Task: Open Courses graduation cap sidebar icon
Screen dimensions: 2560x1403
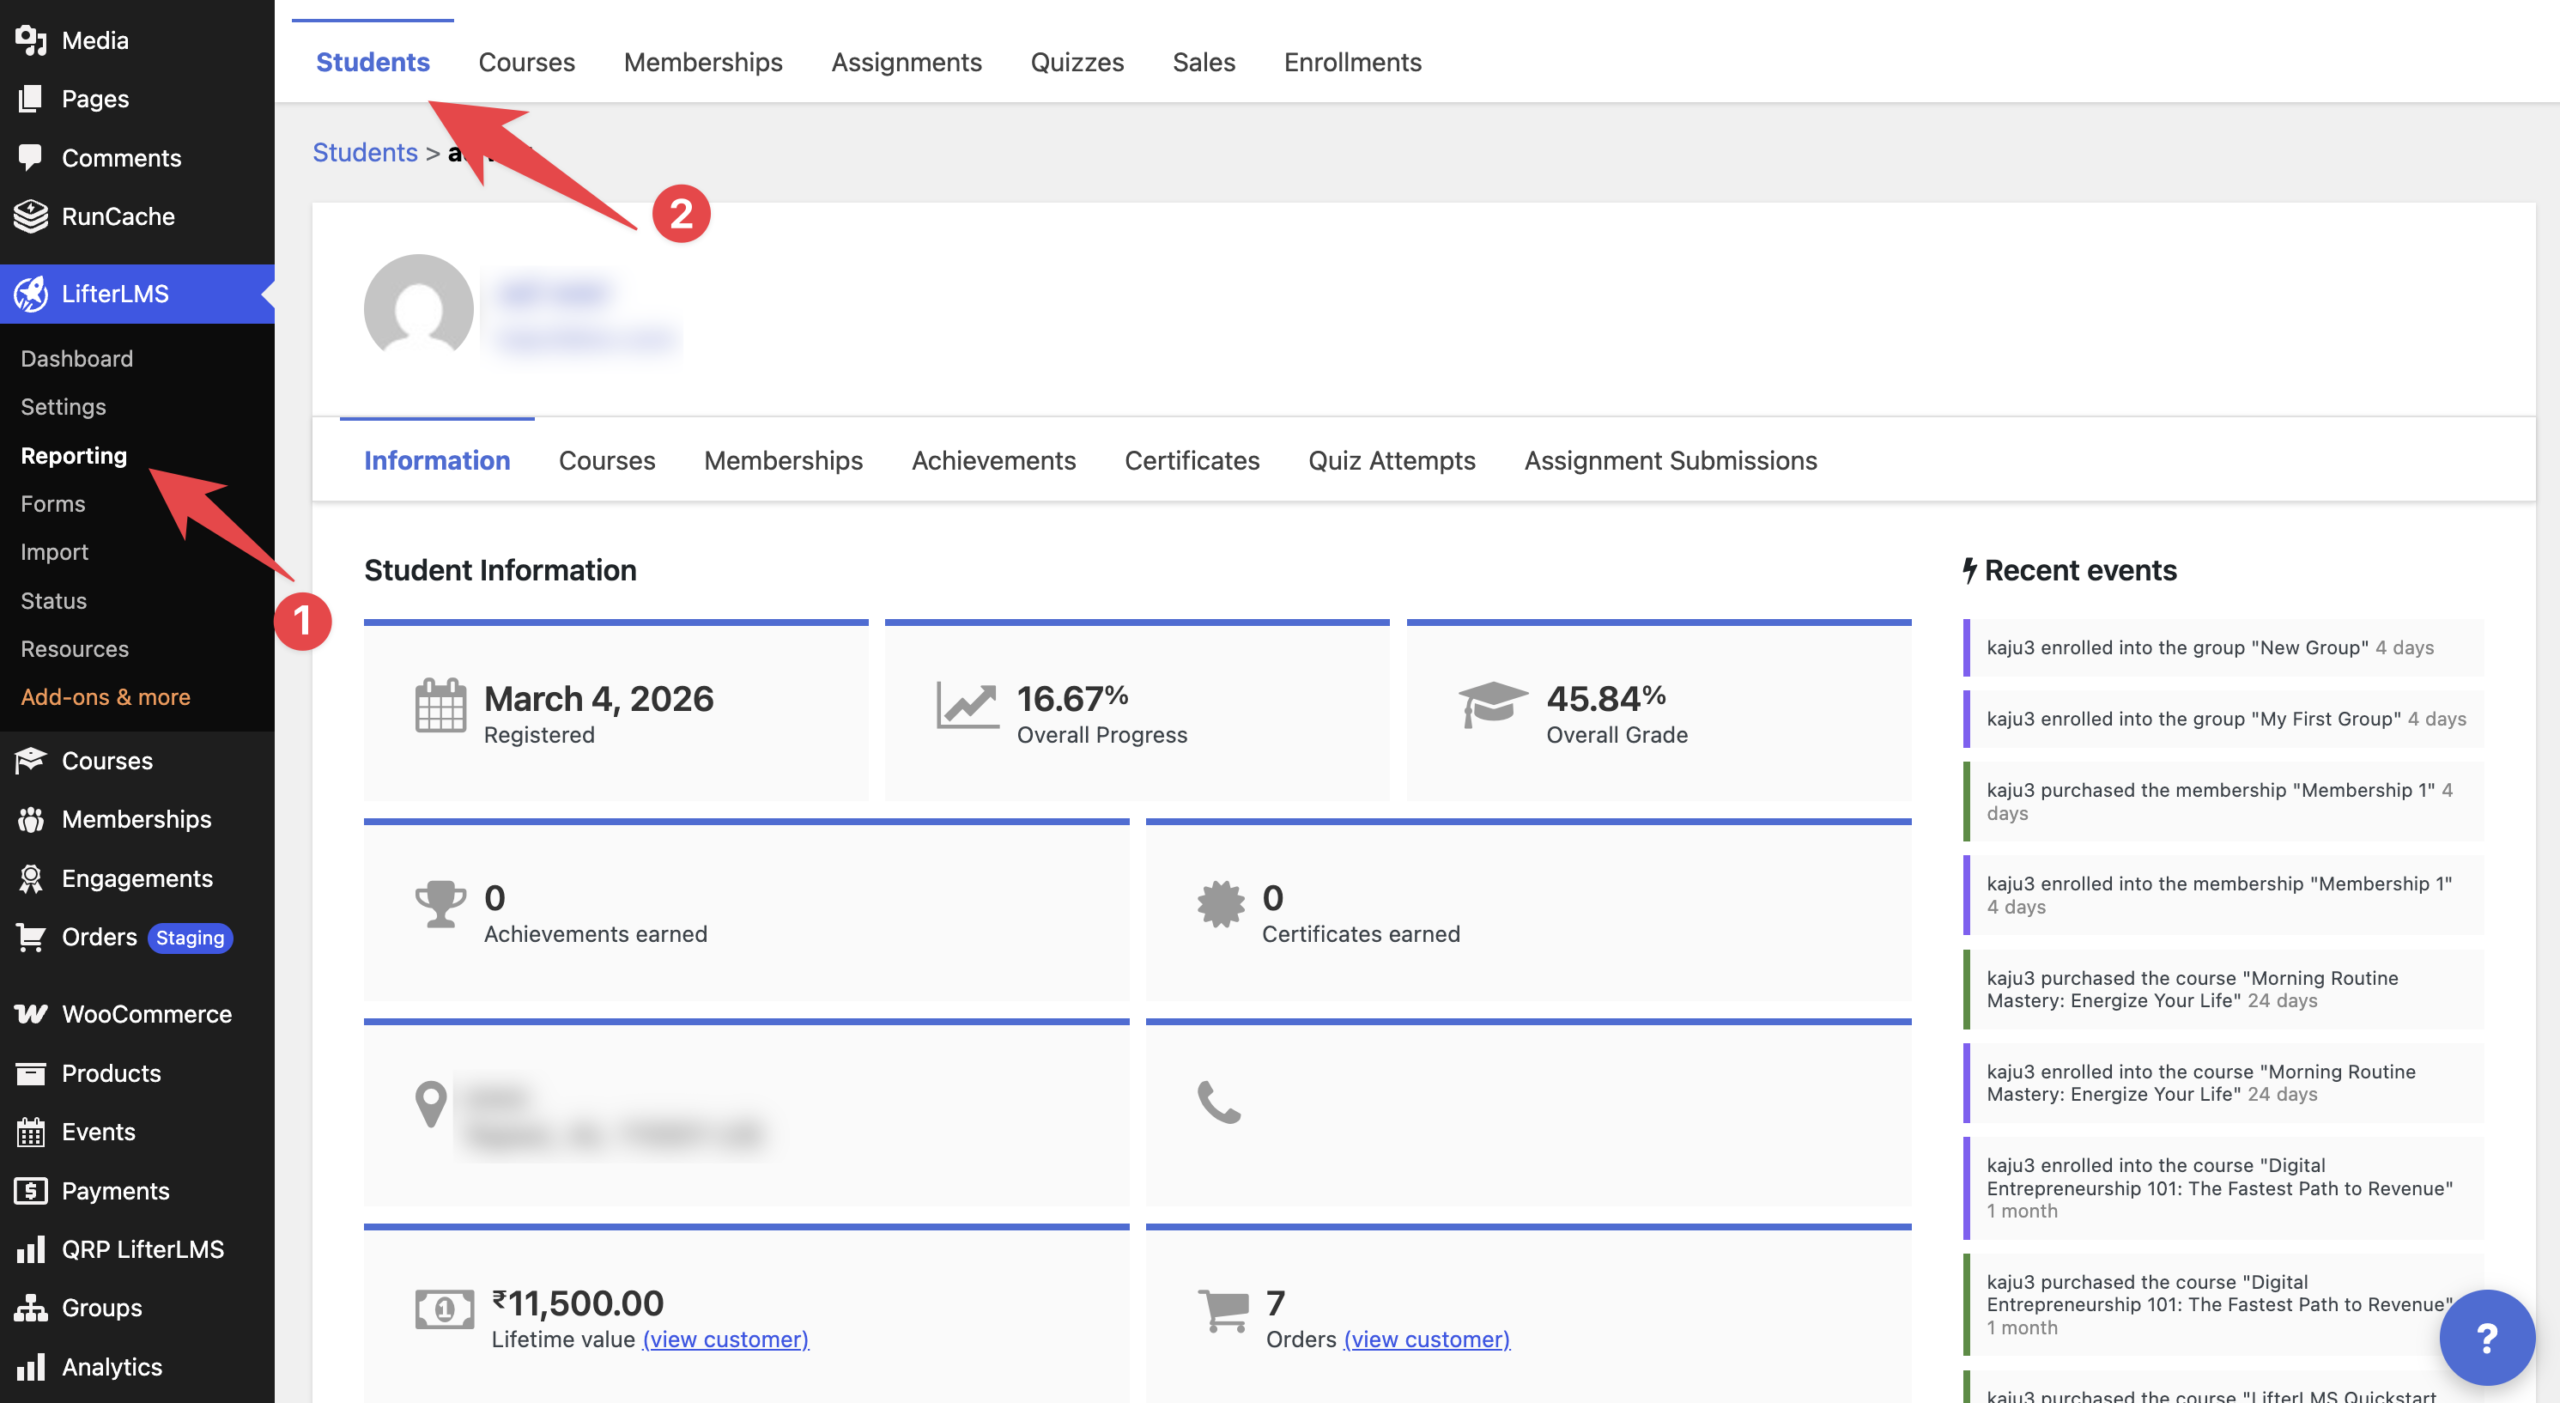Action: pos(31,761)
